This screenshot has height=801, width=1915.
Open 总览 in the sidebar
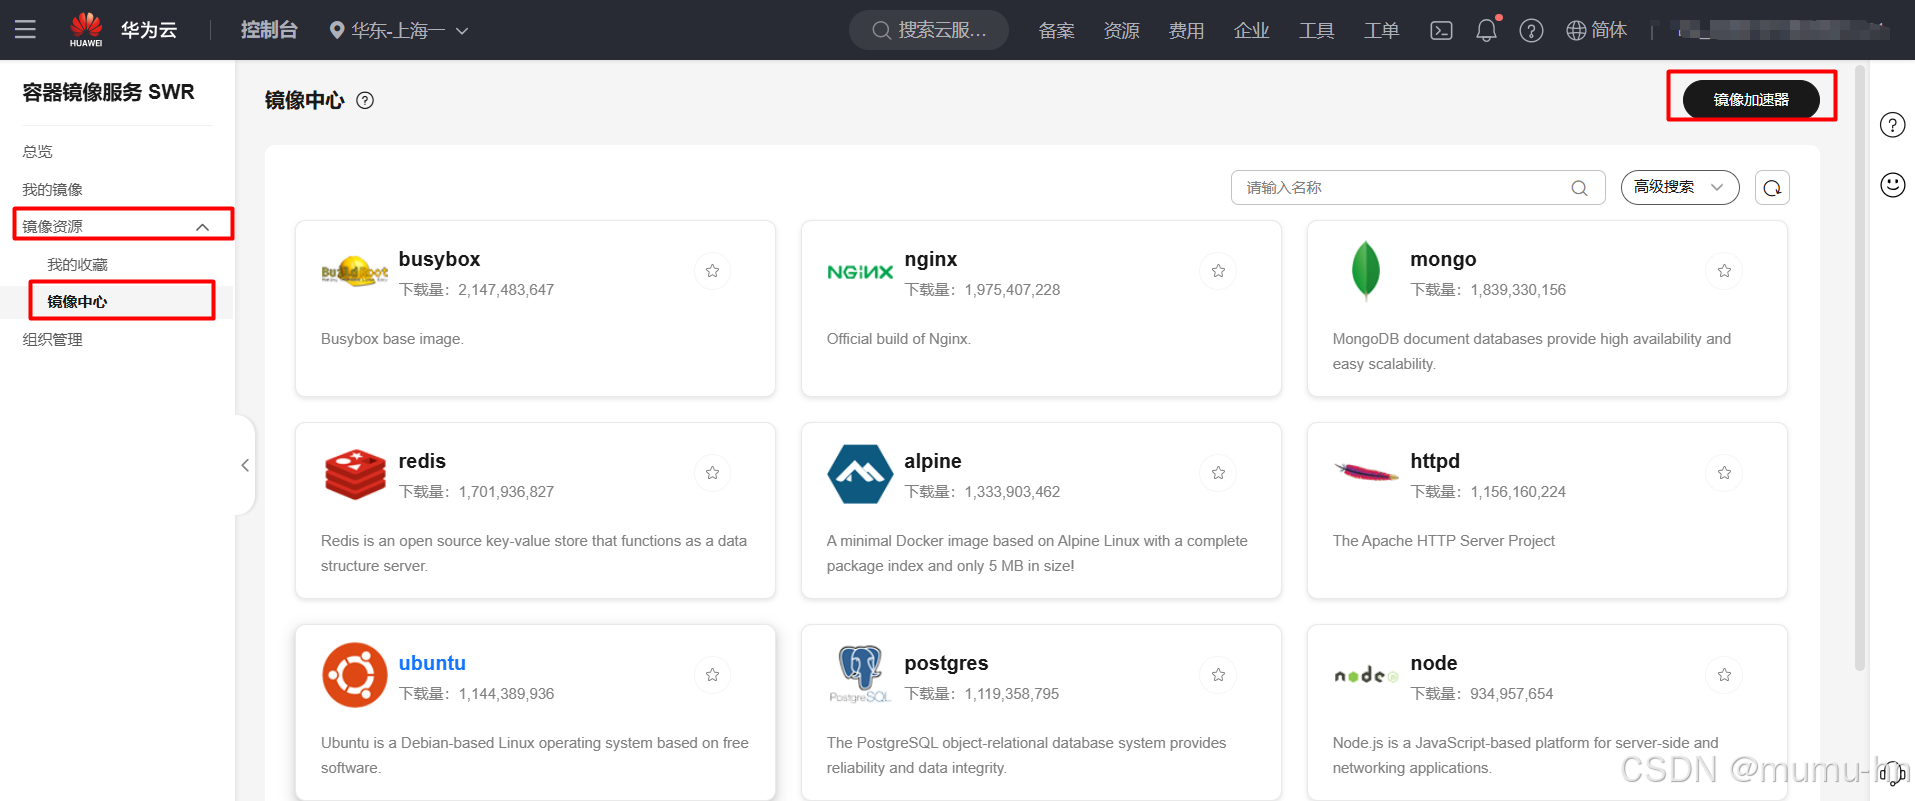(x=38, y=151)
